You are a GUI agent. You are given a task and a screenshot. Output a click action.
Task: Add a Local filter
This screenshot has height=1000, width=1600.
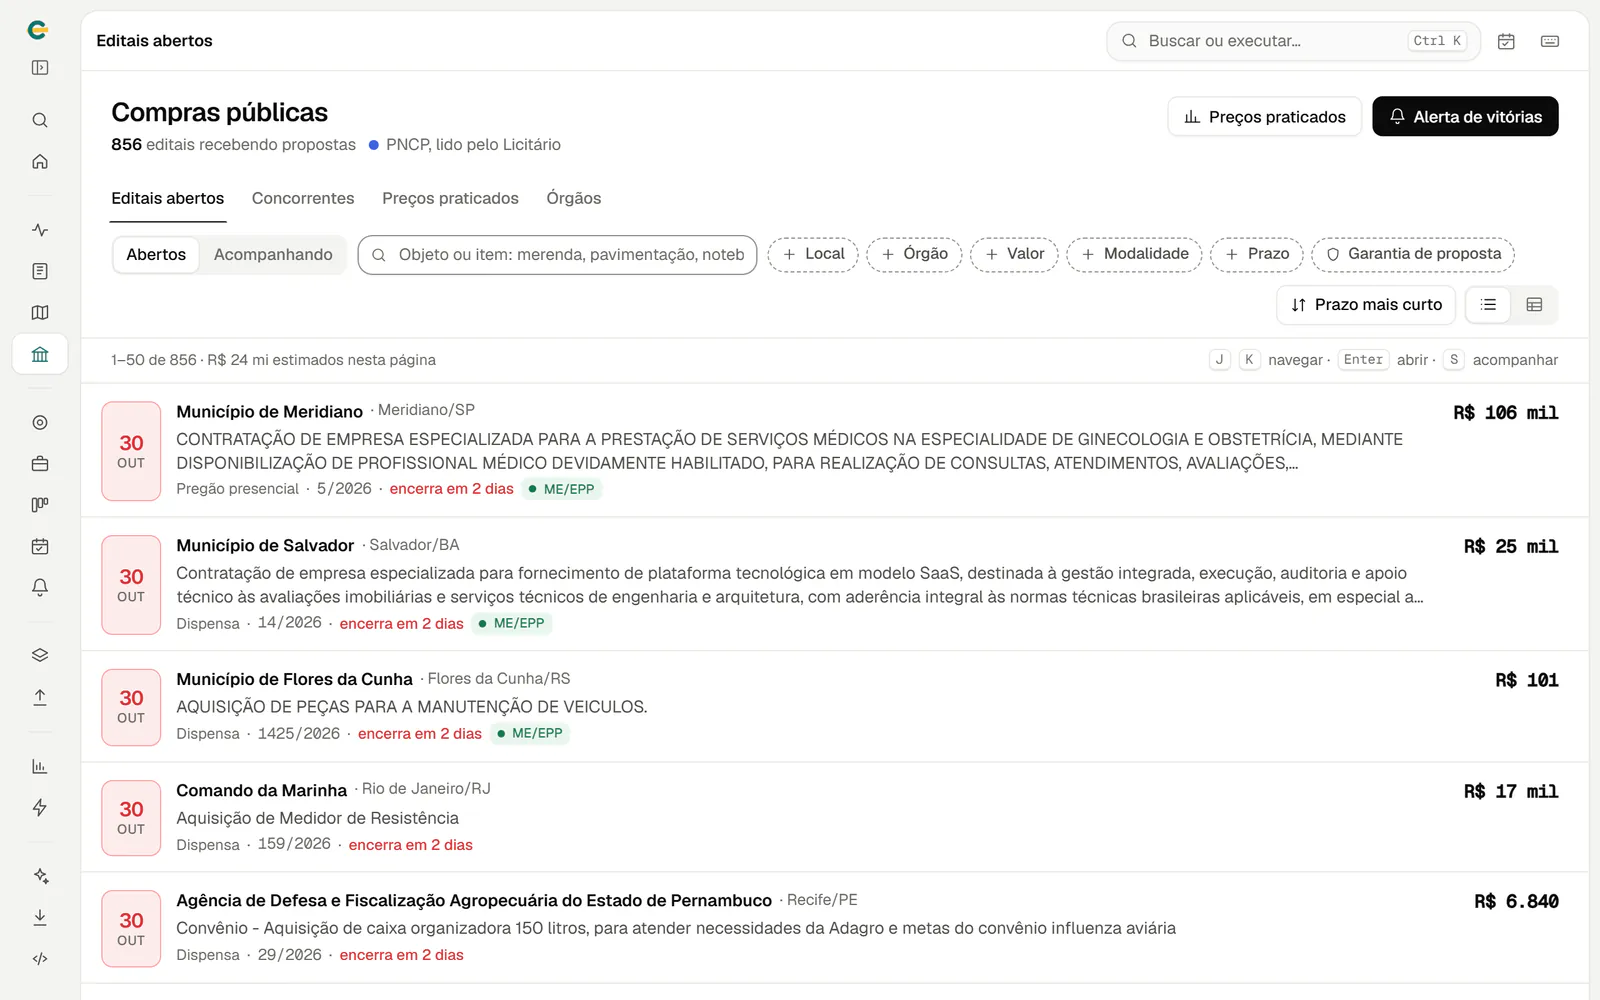pos(813,255)
